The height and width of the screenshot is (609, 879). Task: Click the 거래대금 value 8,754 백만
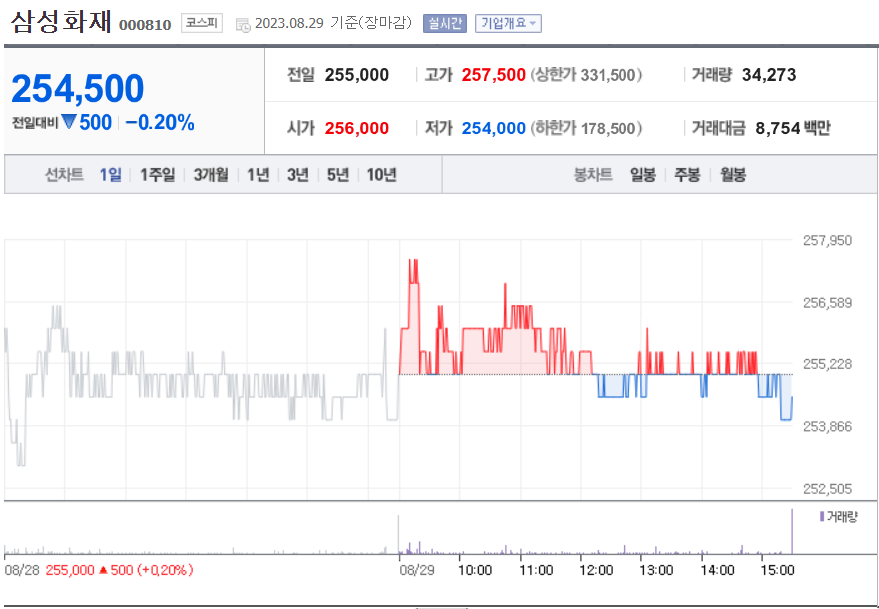tap(793, 128)
